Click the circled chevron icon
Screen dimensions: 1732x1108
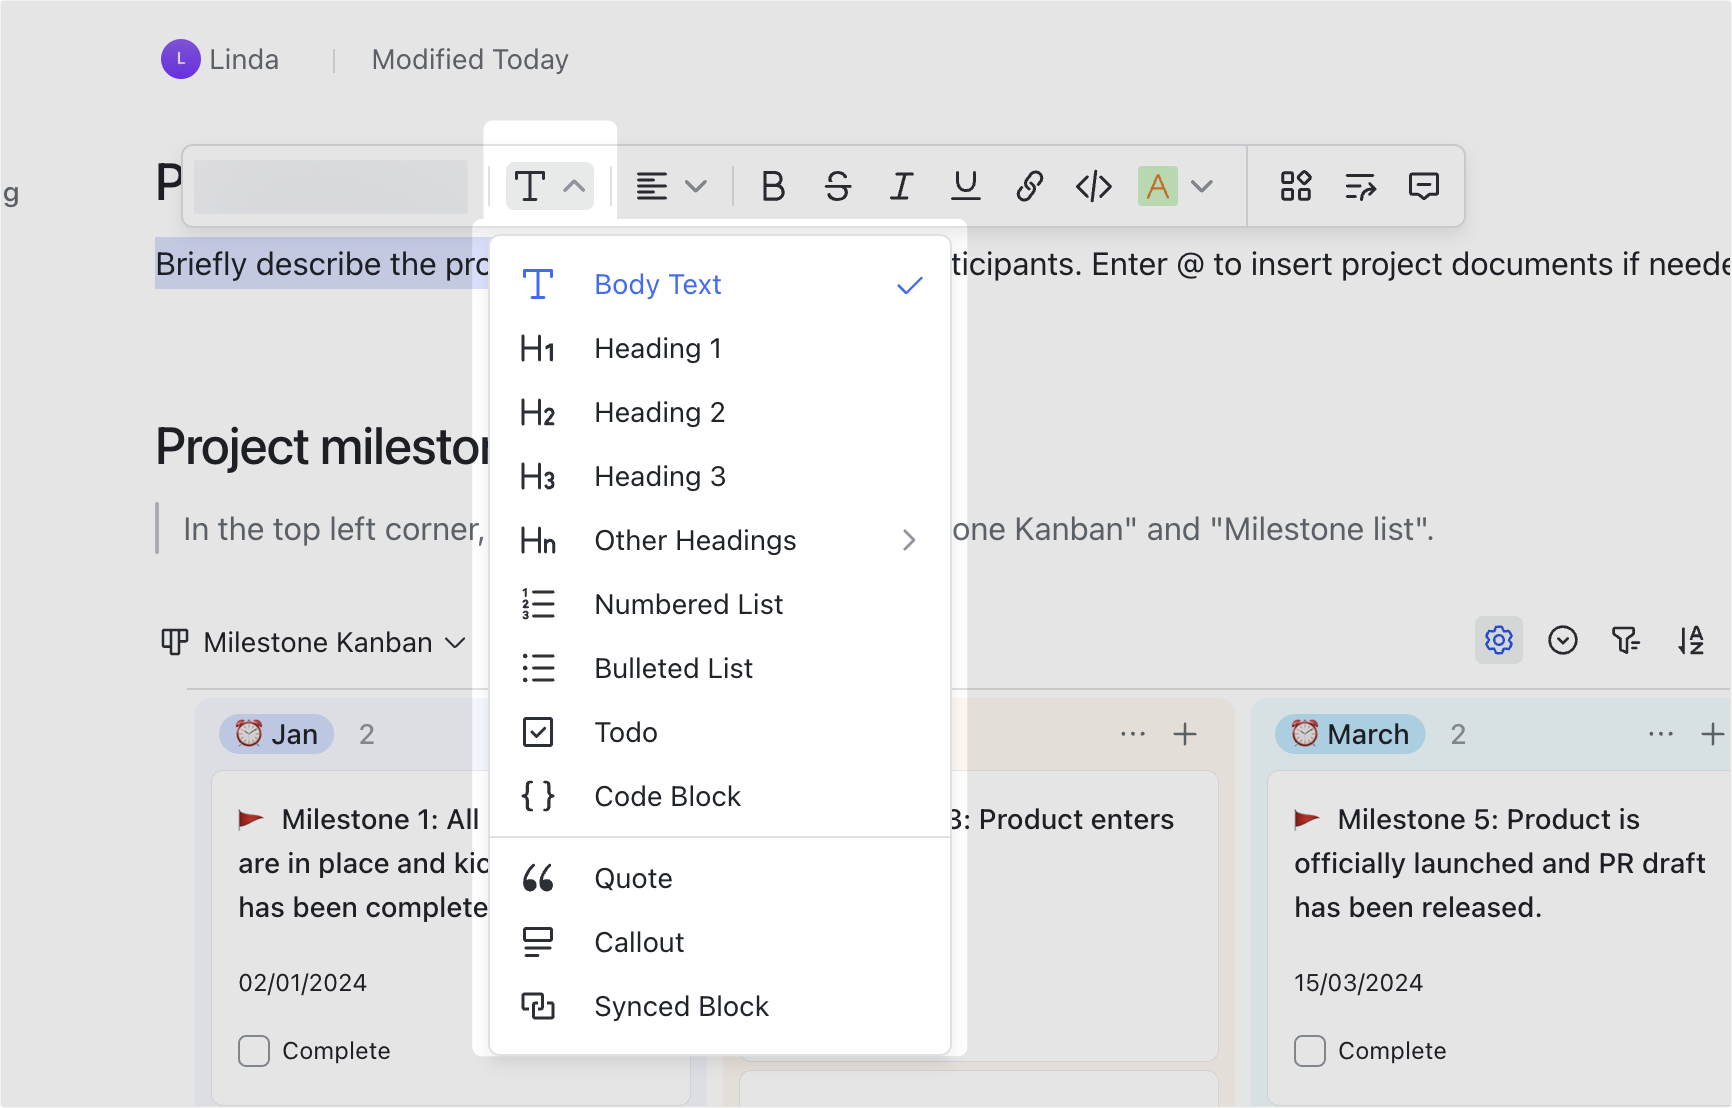(x=1562, y=640)
